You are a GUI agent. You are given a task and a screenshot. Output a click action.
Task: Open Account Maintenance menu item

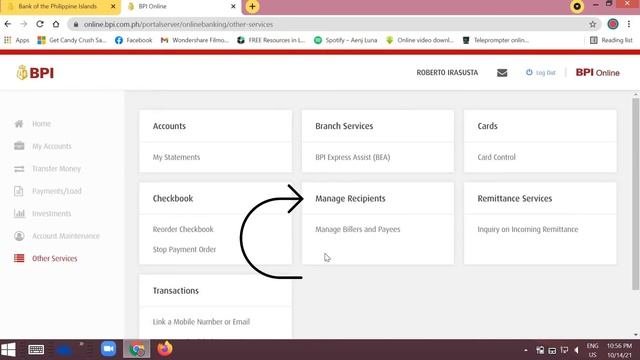66,236
